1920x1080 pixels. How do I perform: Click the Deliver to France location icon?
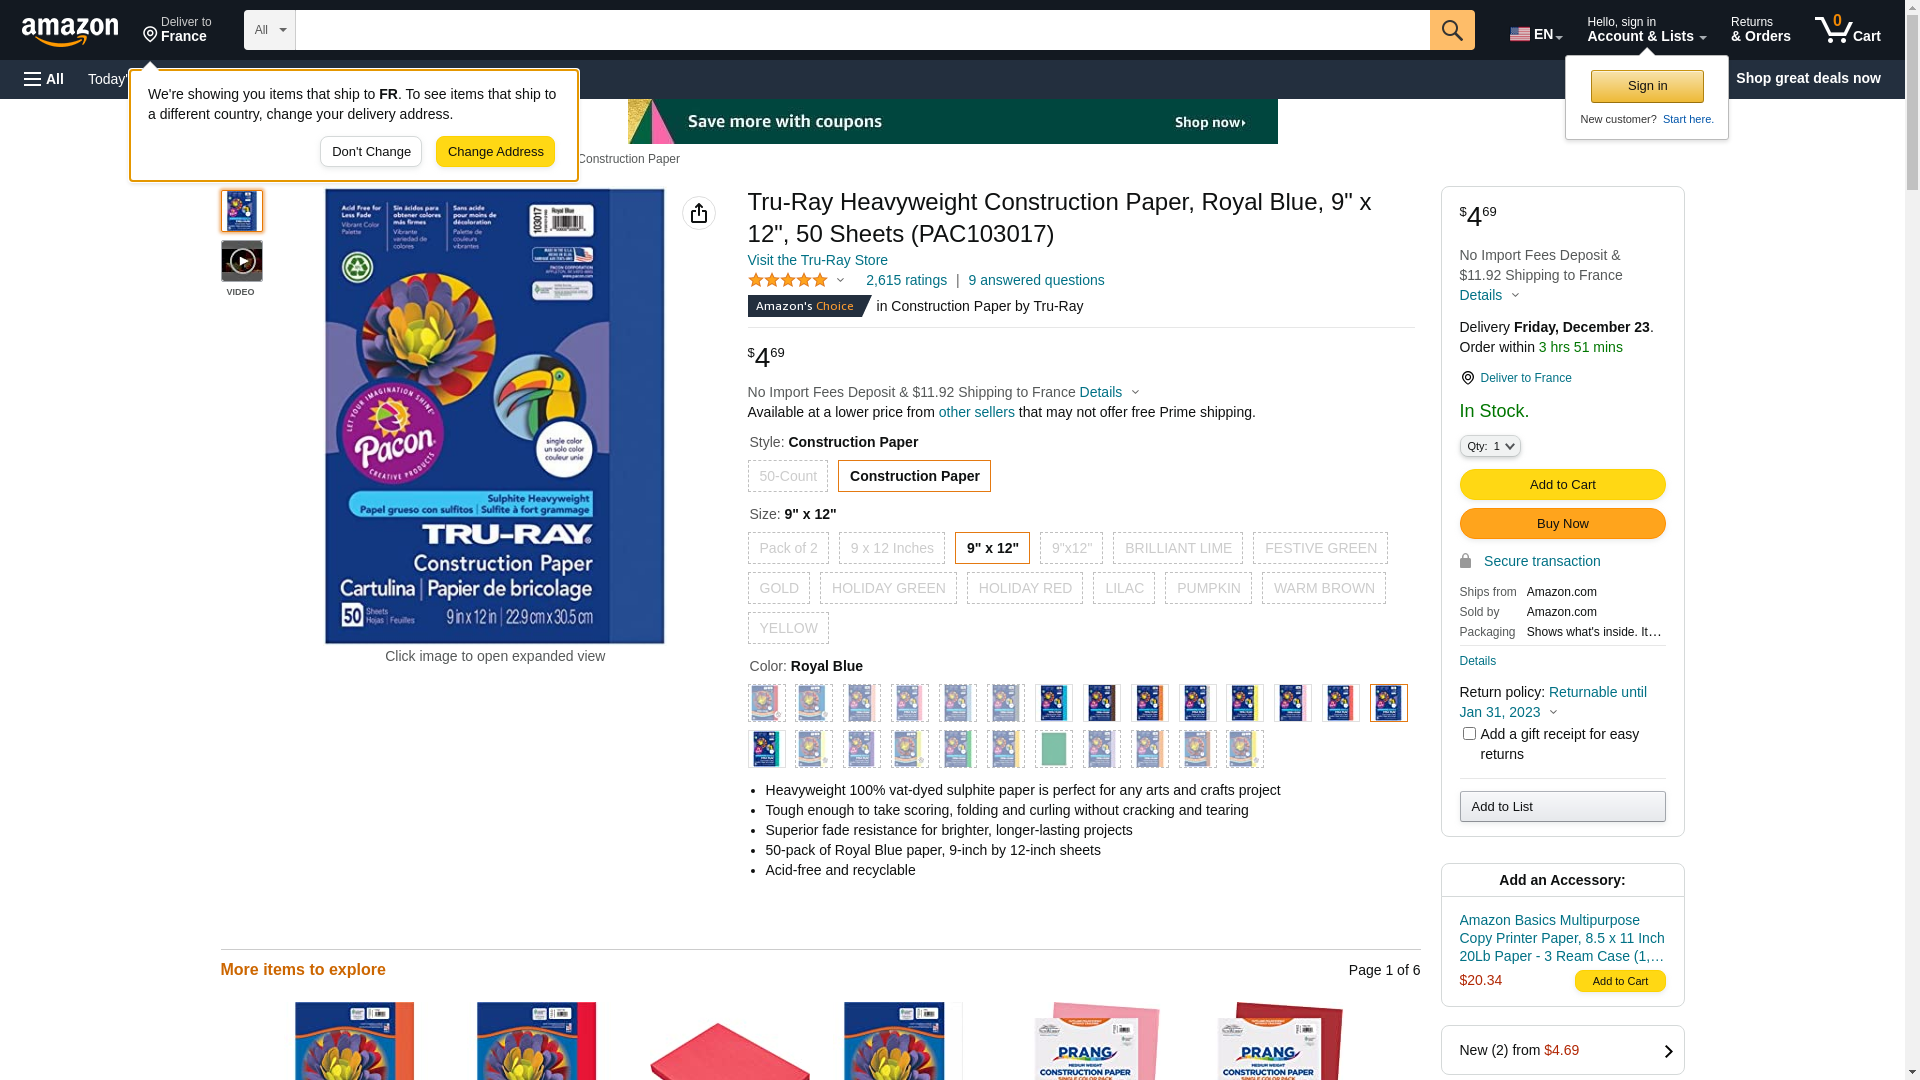pos(1467,378)
